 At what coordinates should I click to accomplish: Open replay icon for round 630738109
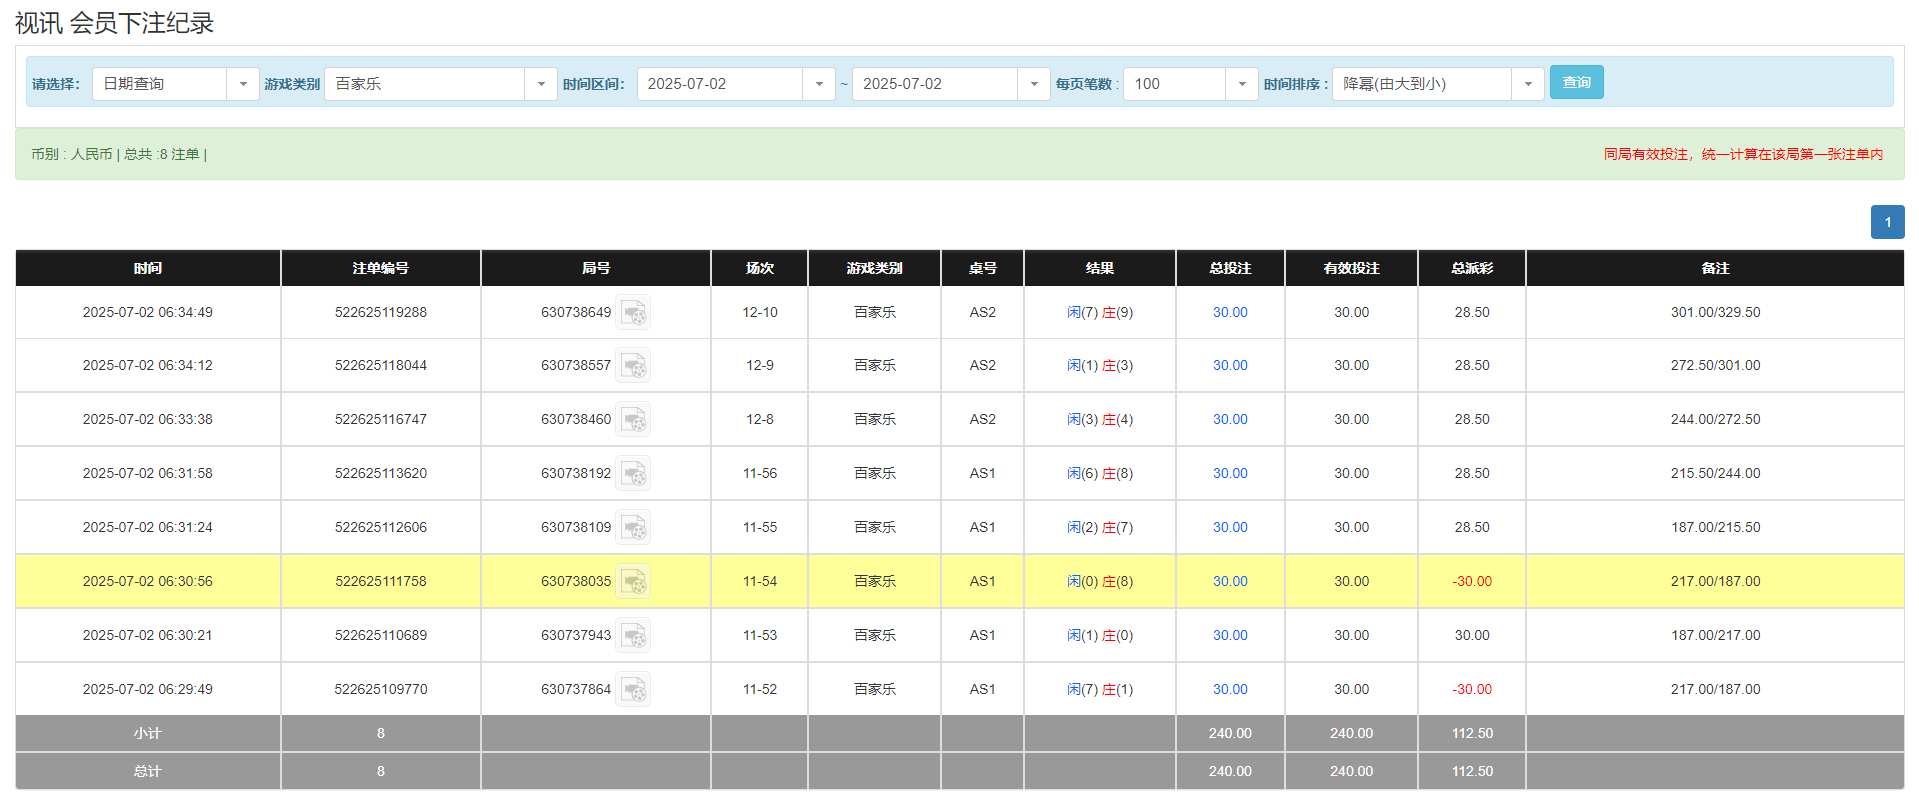(633, 528)
